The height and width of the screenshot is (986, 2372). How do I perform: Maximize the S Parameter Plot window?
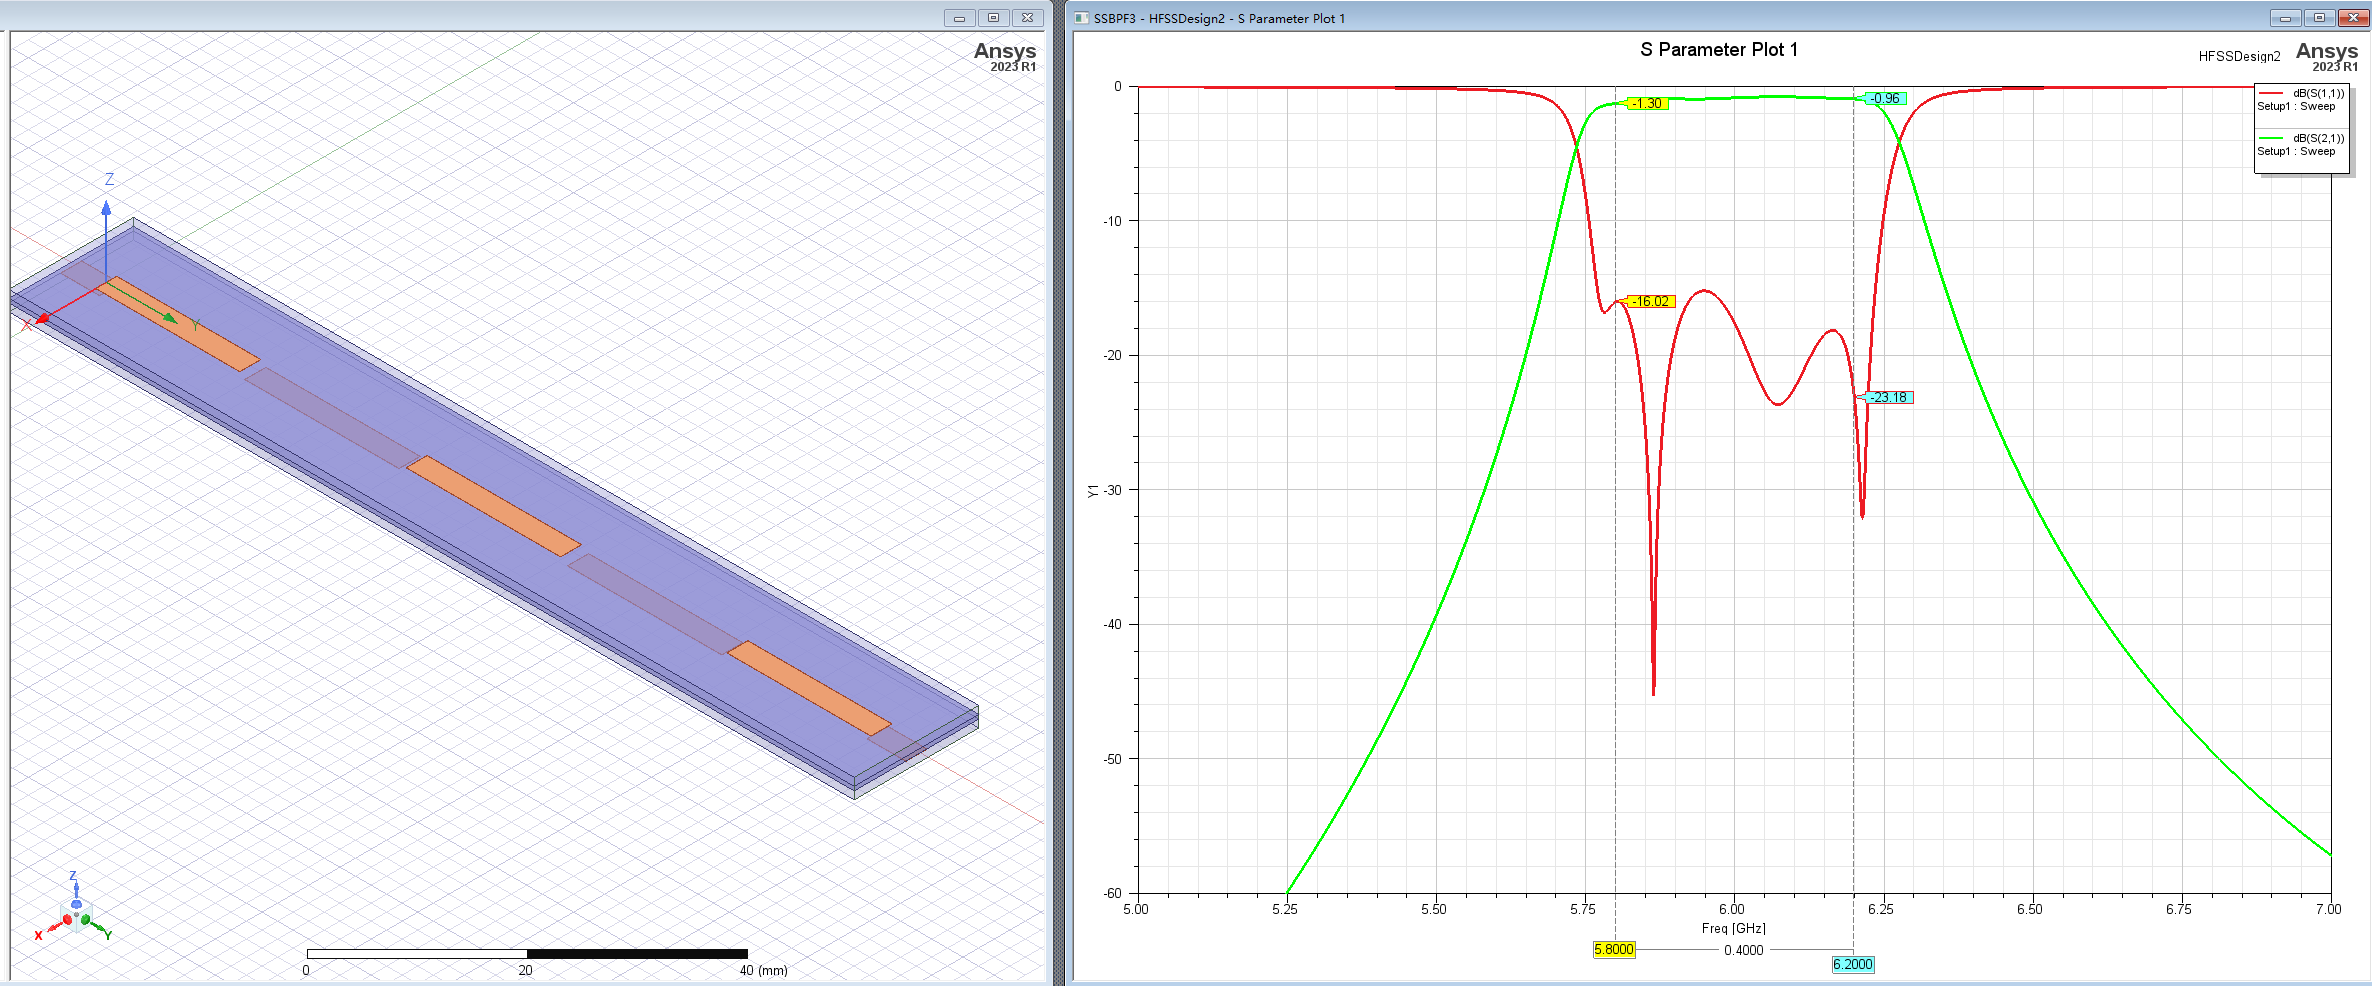click(2319, 18)
